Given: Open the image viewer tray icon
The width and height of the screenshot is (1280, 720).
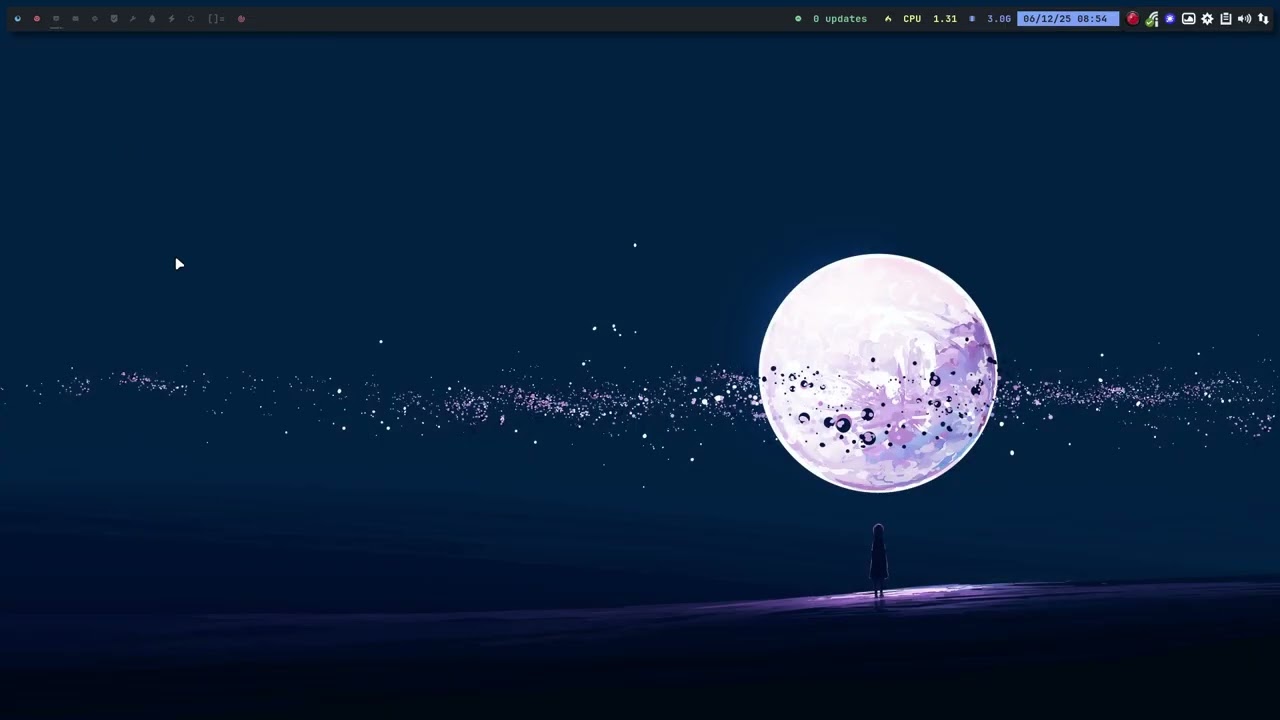Looking at the screenshot, I should pos(1188,18).
